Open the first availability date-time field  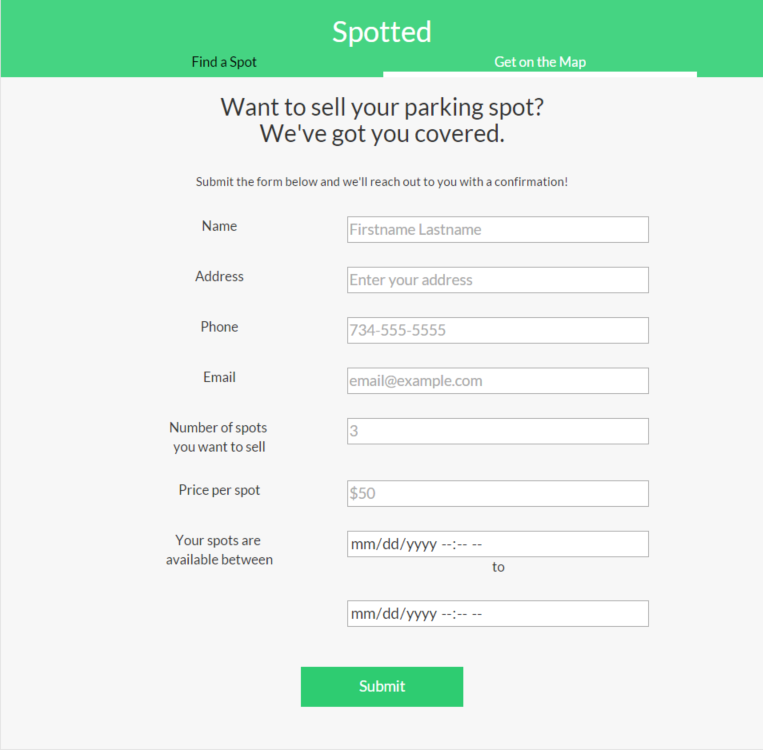497,544
